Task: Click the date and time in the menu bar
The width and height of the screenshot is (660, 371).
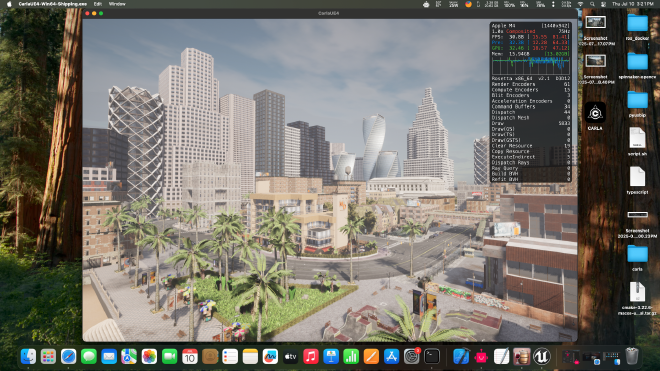Action: point(633,4)
